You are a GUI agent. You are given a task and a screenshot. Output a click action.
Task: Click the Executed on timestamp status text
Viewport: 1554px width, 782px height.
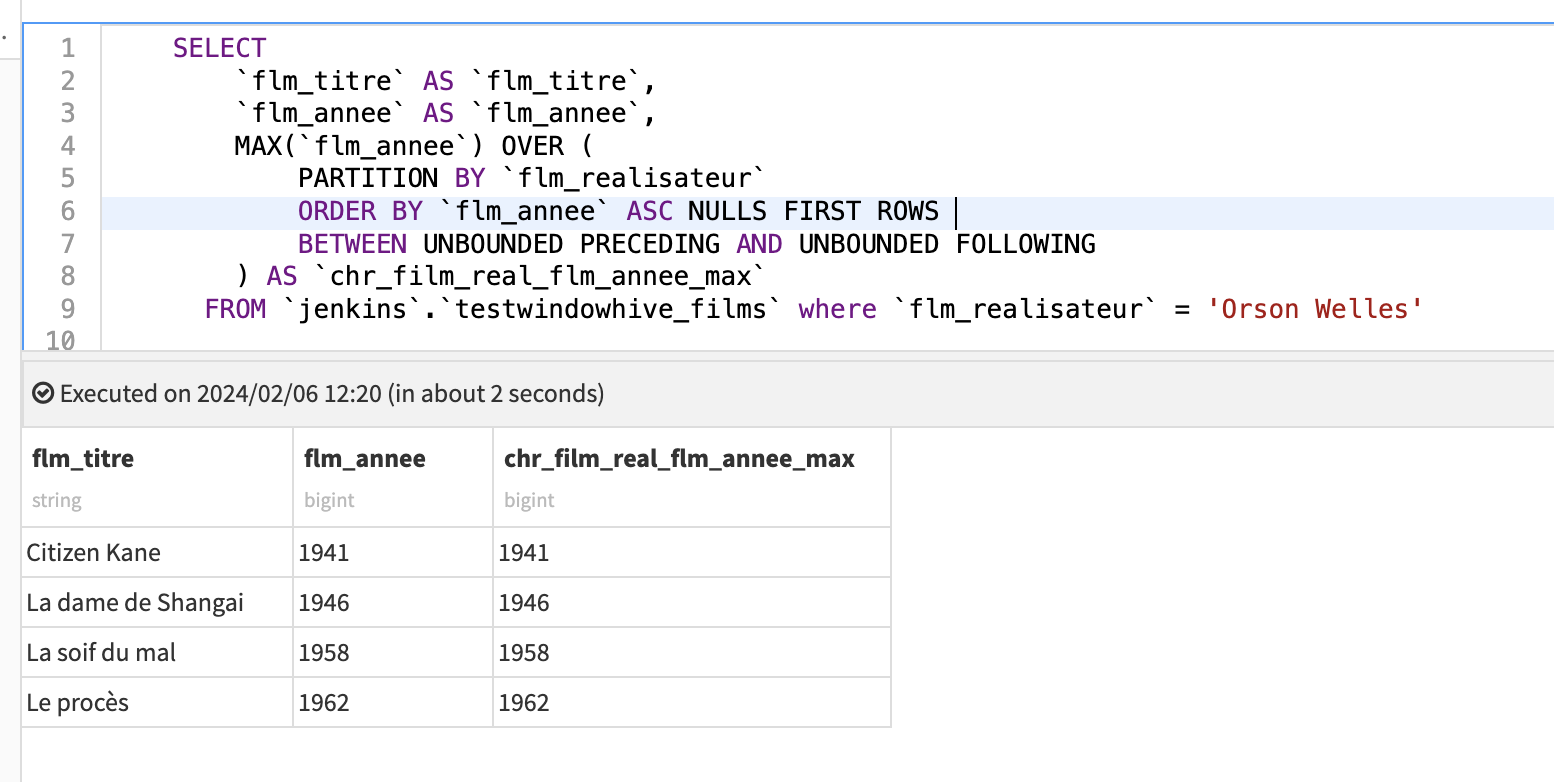coord(331,394)
